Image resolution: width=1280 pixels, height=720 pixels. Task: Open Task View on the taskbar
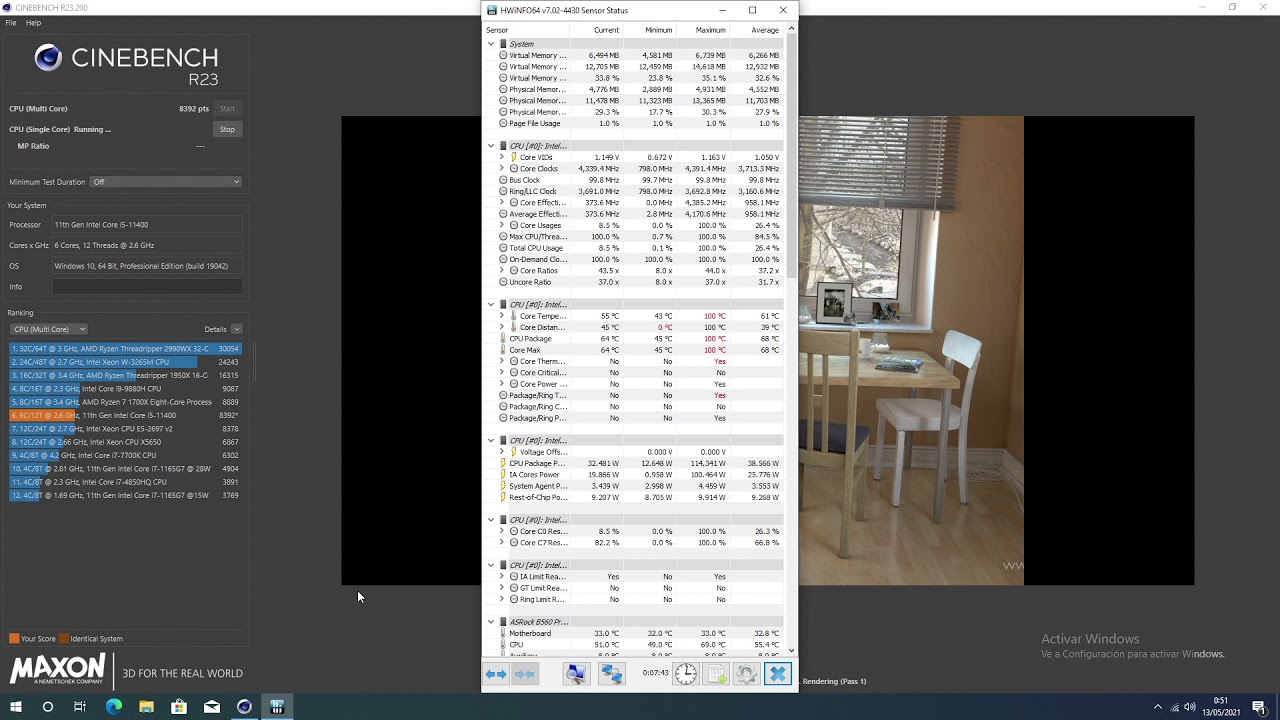[80, 707]
